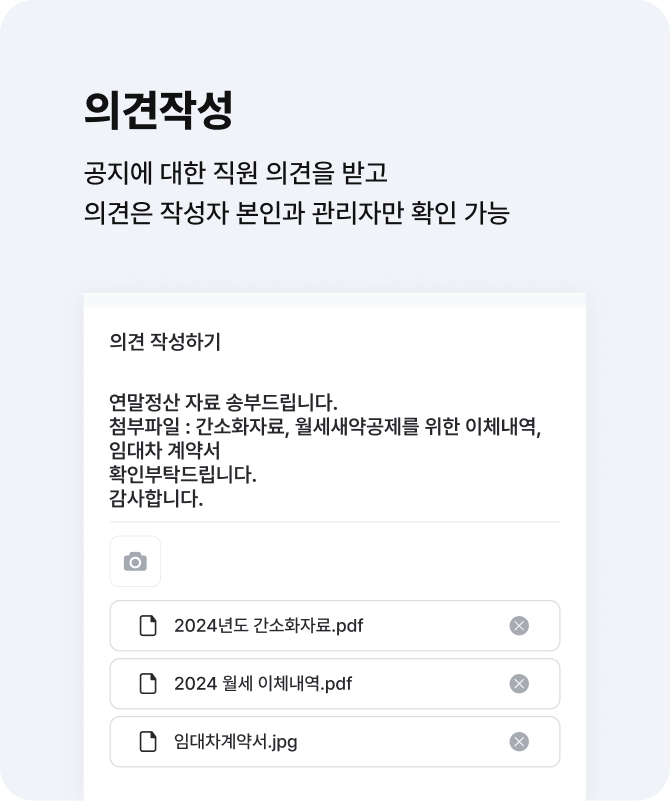Viewport: 670px width, 801px height.
Task: Place cursor on 연말정산 자료 송부드립니다 line
Action: coord(223,403)
